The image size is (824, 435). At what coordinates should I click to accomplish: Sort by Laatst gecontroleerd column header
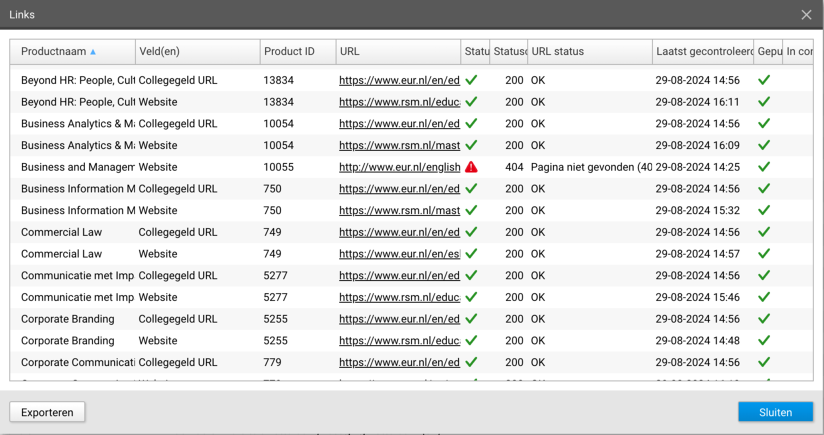[704, 52]
